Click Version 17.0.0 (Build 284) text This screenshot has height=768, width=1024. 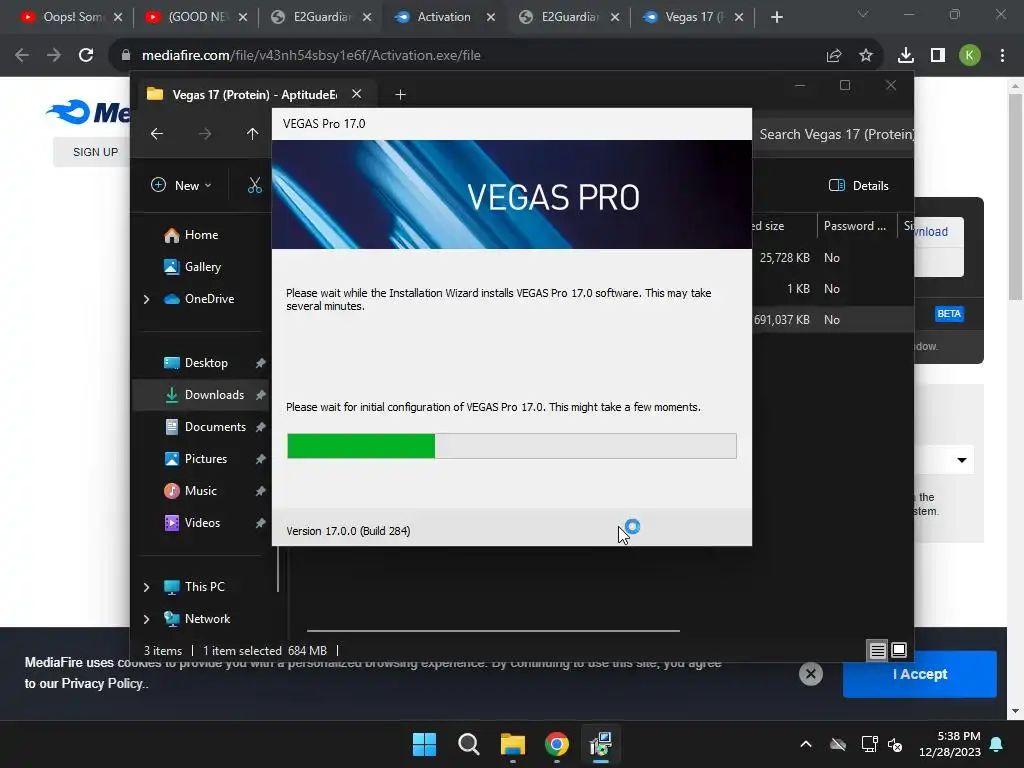[348, 532]
